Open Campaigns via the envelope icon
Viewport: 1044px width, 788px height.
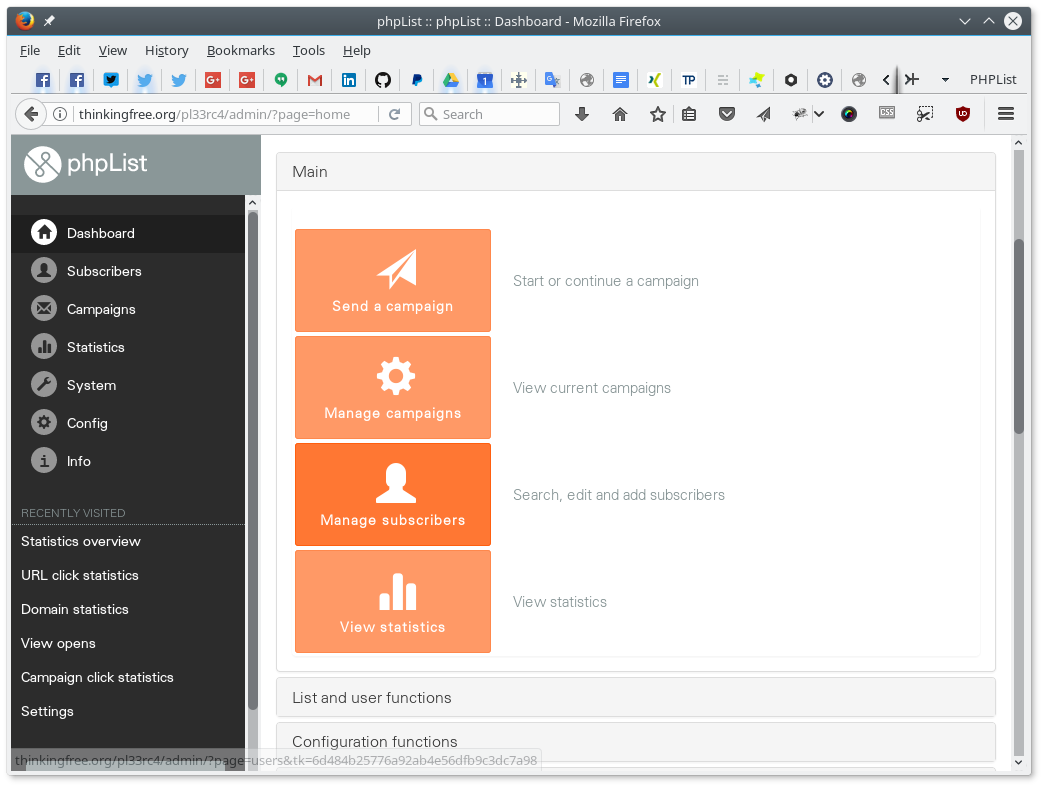(x=44, y=308)
